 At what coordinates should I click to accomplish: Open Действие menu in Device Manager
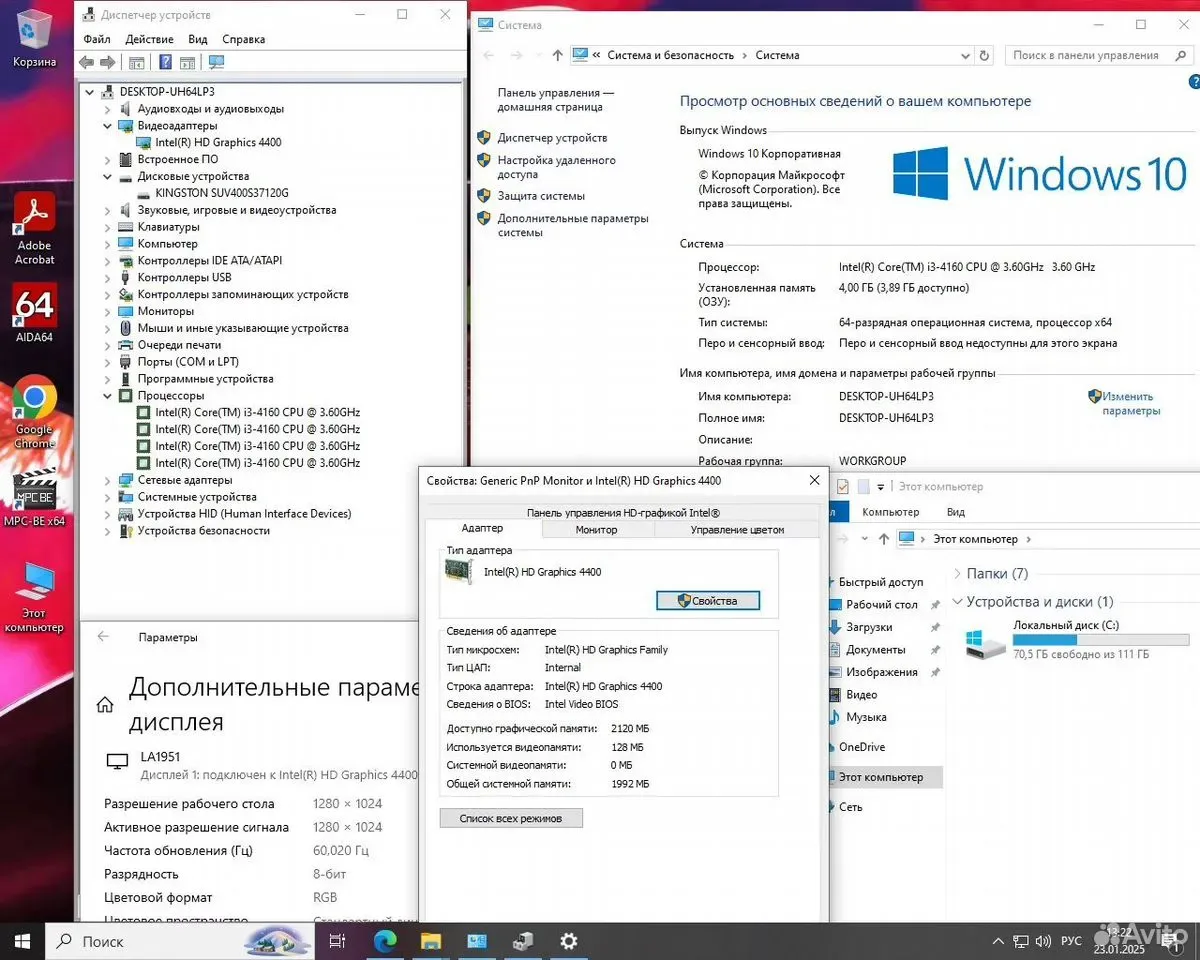(150, 39)
